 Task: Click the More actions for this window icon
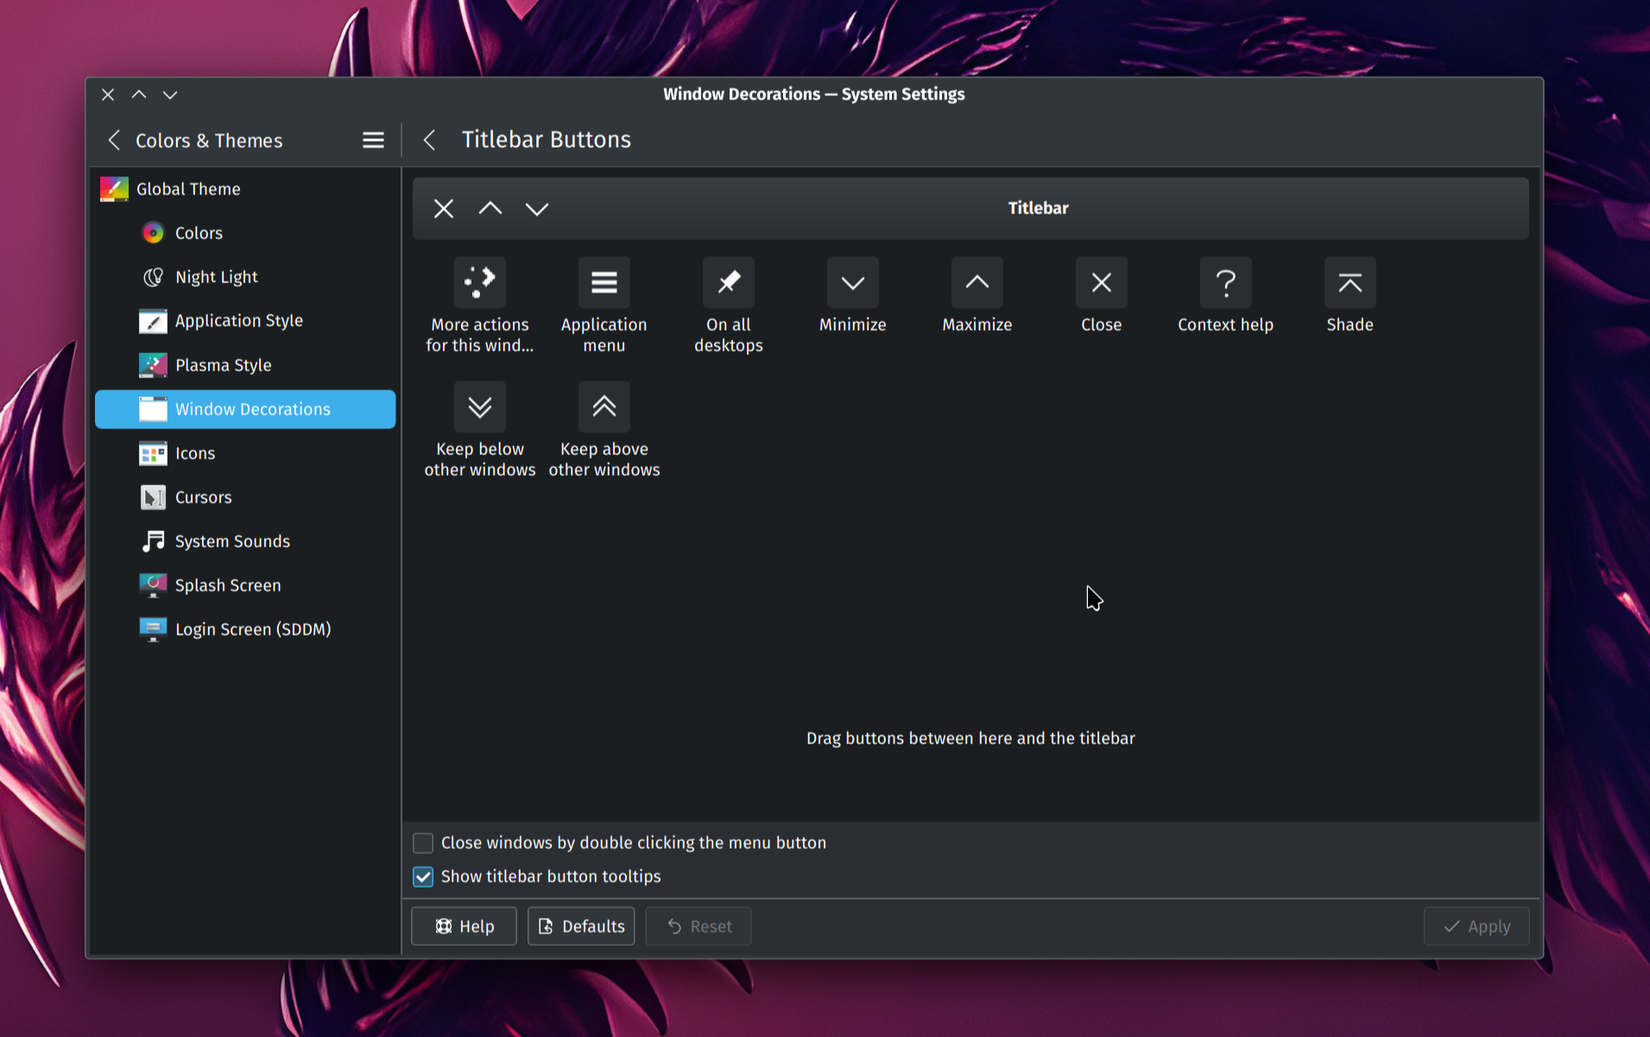[480, 282]
